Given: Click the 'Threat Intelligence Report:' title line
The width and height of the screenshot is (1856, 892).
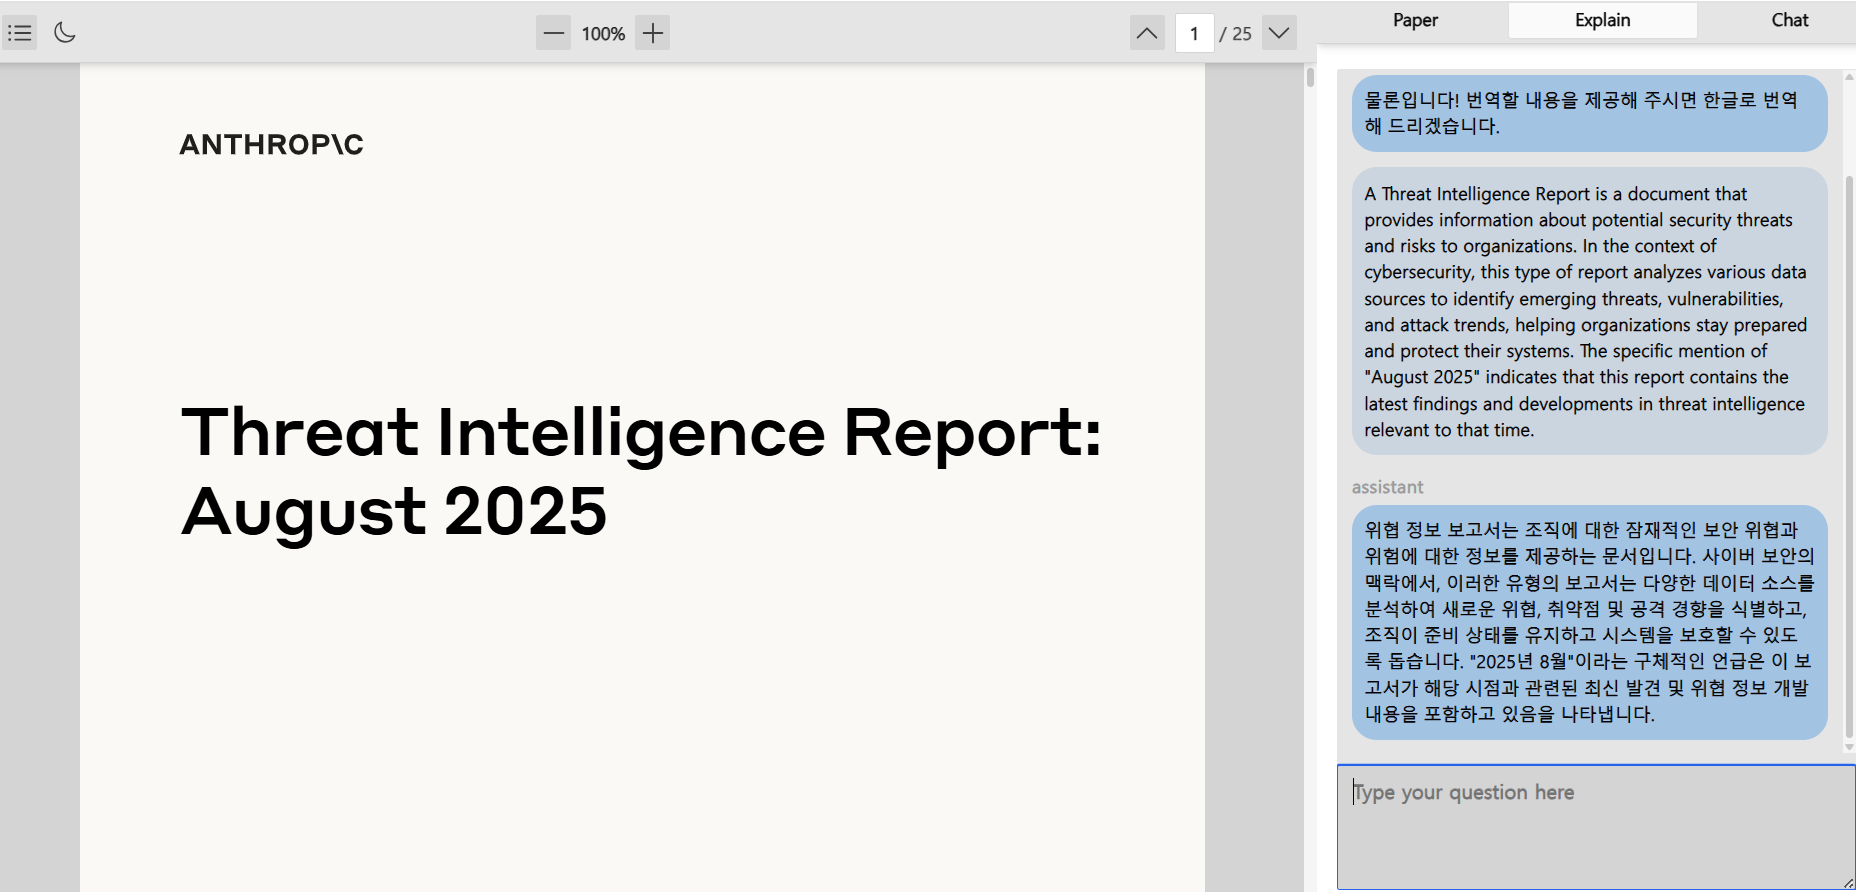Looking at the screenshot, I should coord(641,433).
